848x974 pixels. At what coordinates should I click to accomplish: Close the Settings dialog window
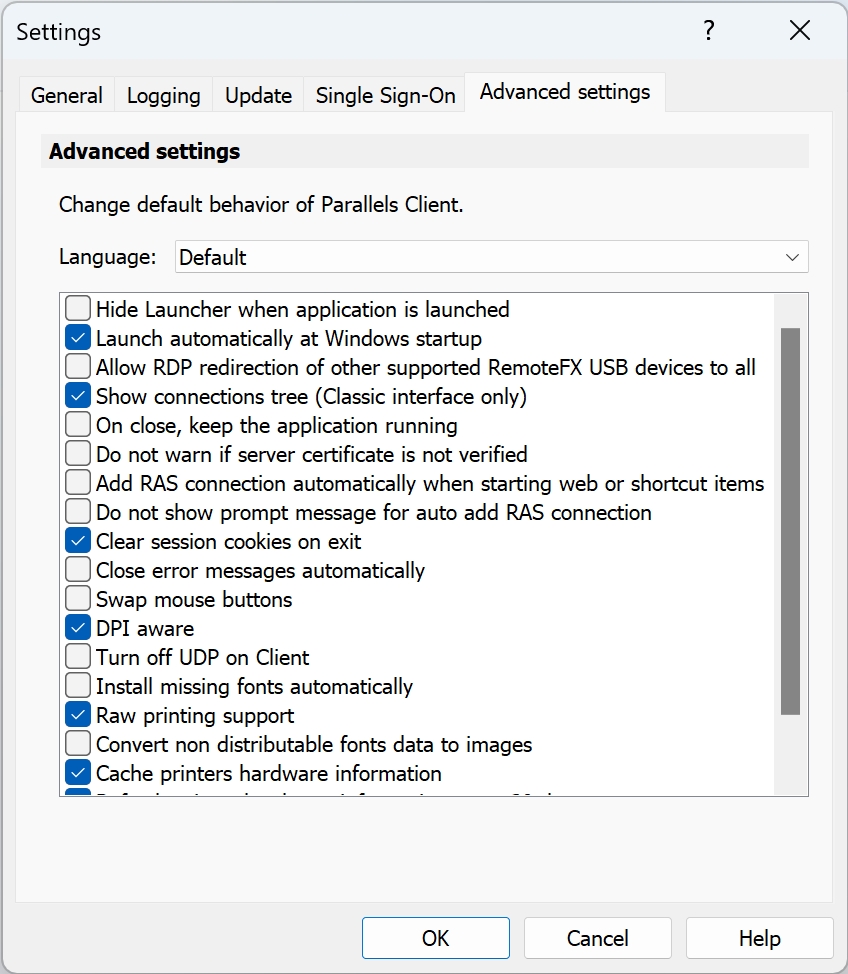click(799, 31)
